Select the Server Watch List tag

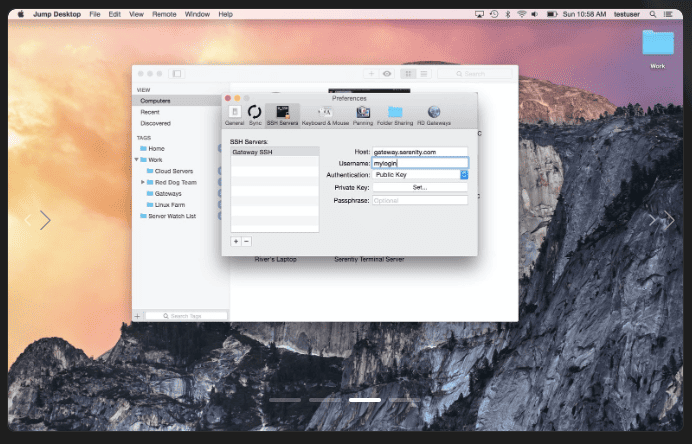click(x=168, y=216)
